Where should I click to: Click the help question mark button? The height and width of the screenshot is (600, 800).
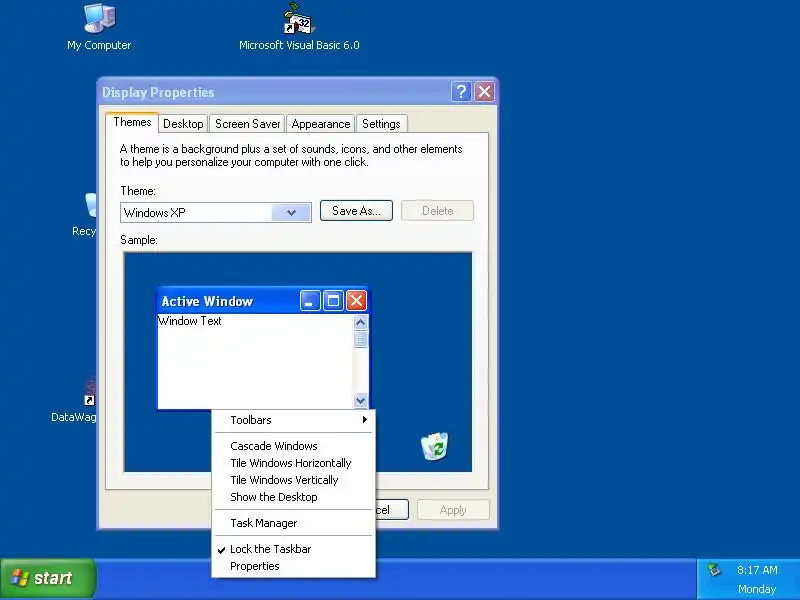461,92
